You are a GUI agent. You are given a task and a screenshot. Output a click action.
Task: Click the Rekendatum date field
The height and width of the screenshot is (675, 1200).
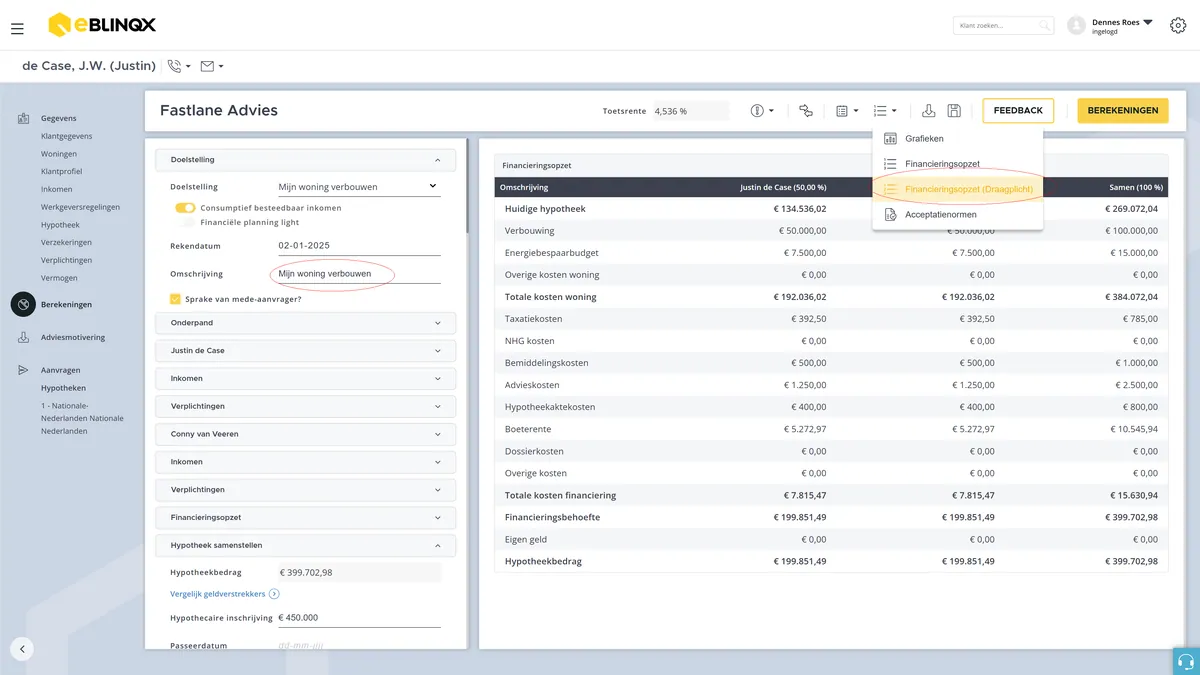point(359,246)
